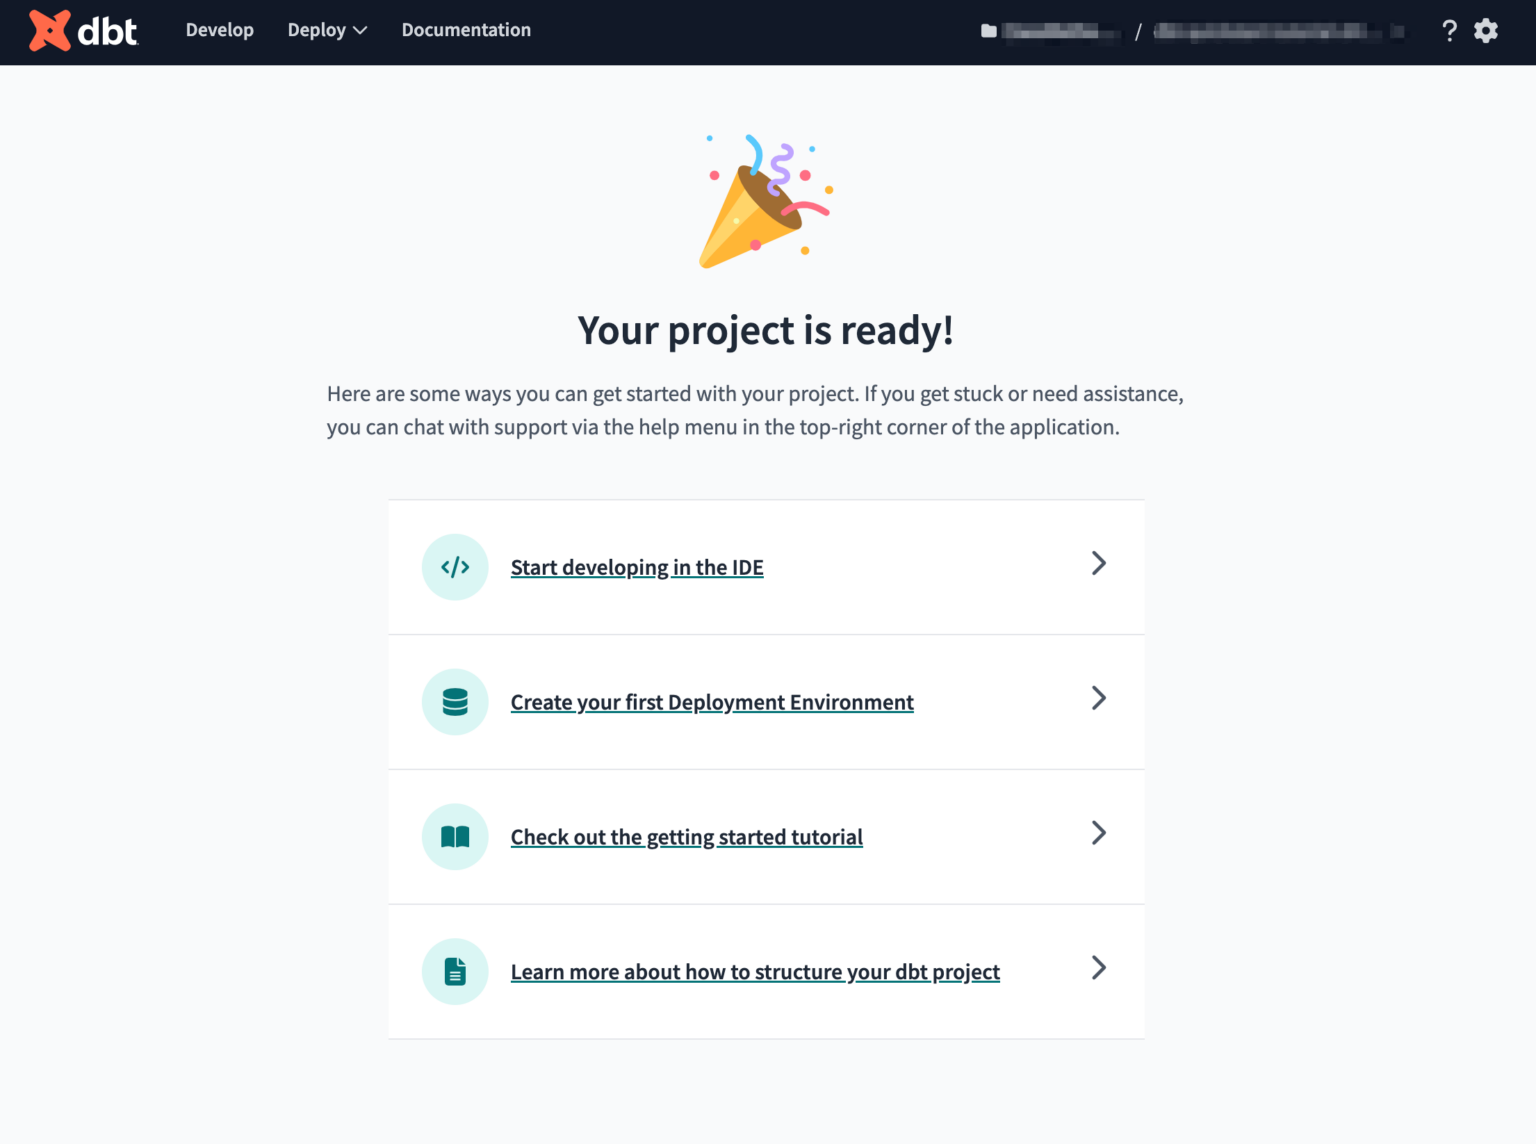Open Learn more about how to structure your dbt project
Screen dimensions: 1536x1144
coord(755,971)
